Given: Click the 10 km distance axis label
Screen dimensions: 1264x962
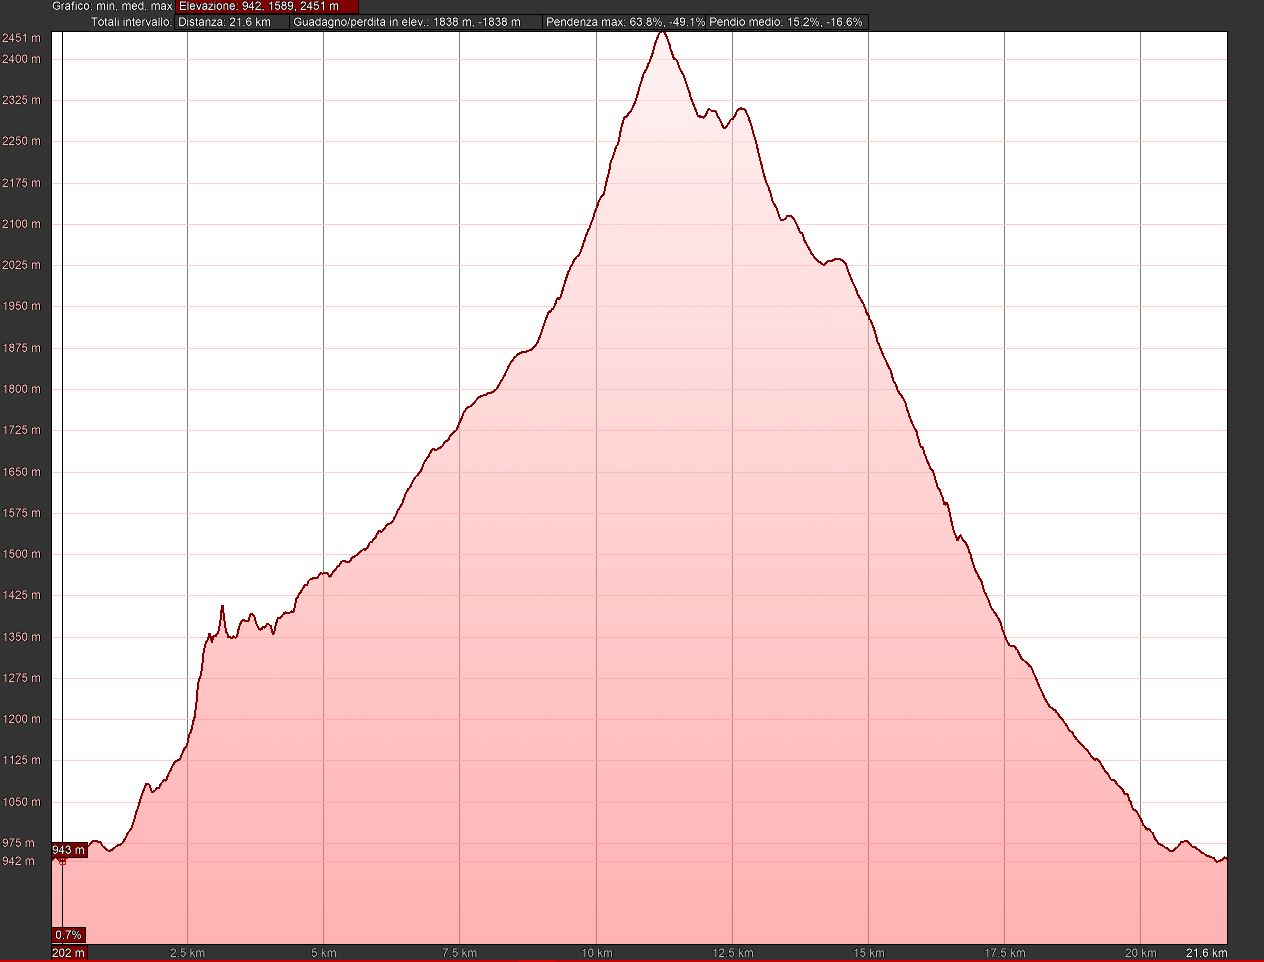Looking at the screenshot, I should tap(596, 953).
